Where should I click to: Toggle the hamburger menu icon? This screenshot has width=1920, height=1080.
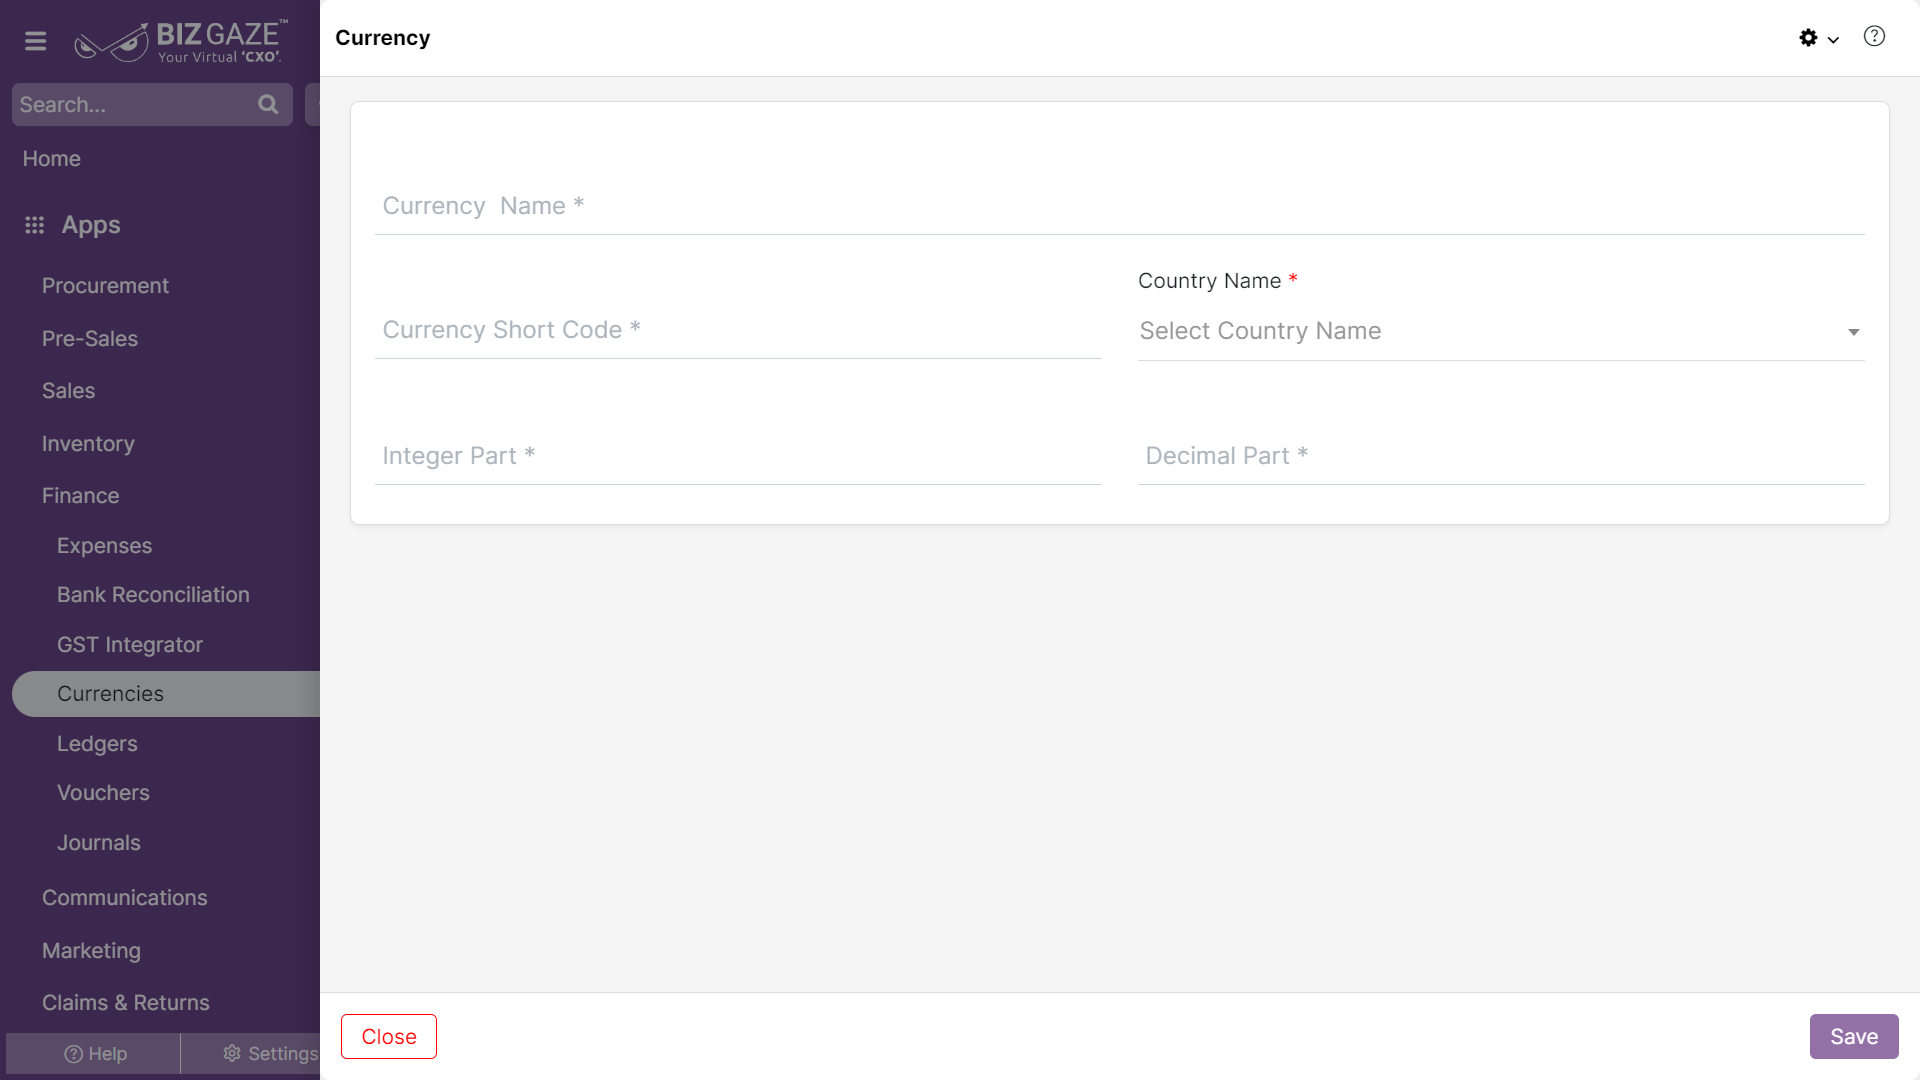tap(35, 41)
